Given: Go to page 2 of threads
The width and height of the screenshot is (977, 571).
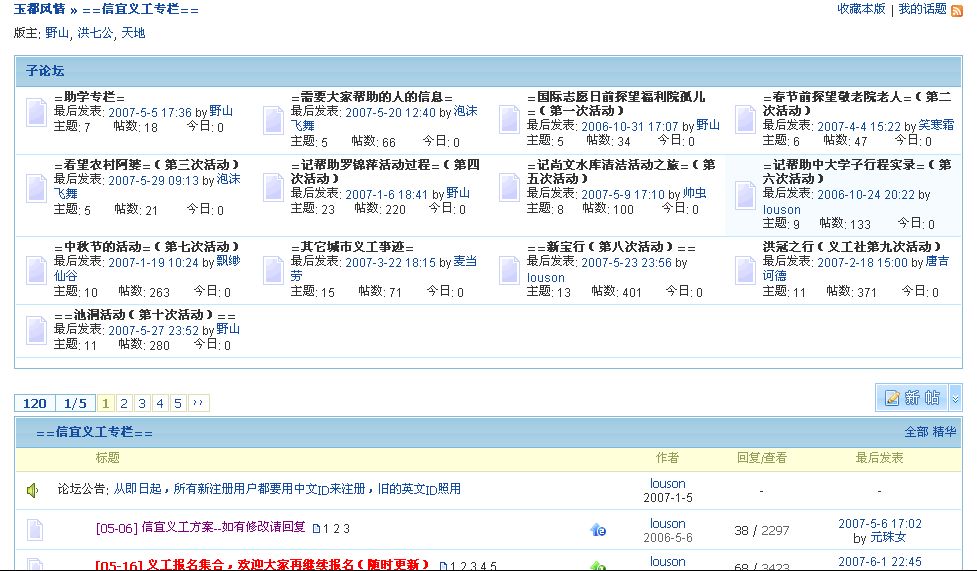Looking at the screenshot, I should (123, 403).
